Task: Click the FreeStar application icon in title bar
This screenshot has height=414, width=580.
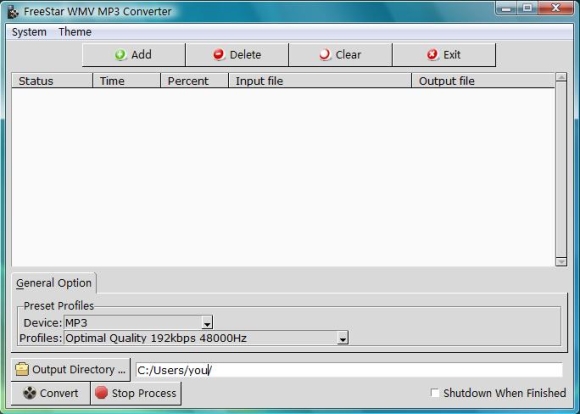Action: click(13, 12)
